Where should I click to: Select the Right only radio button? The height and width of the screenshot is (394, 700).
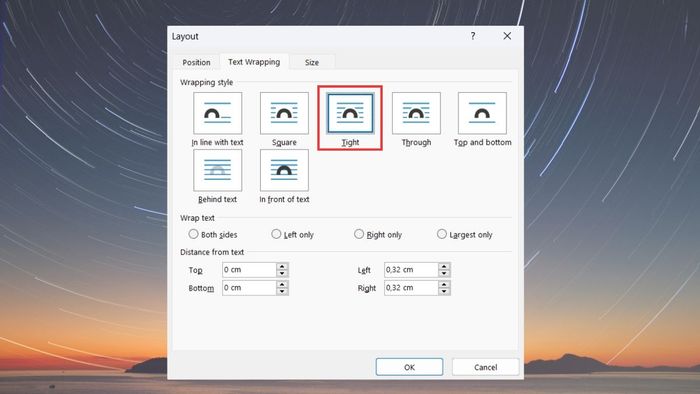tap(359, 234)
